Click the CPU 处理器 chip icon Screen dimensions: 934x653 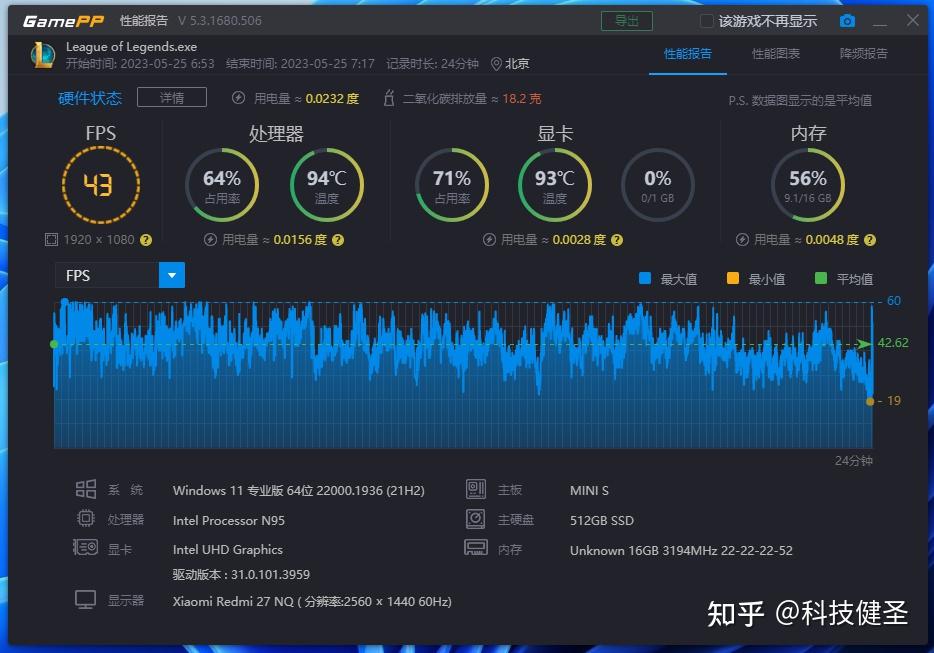click(x=86, y=518)
